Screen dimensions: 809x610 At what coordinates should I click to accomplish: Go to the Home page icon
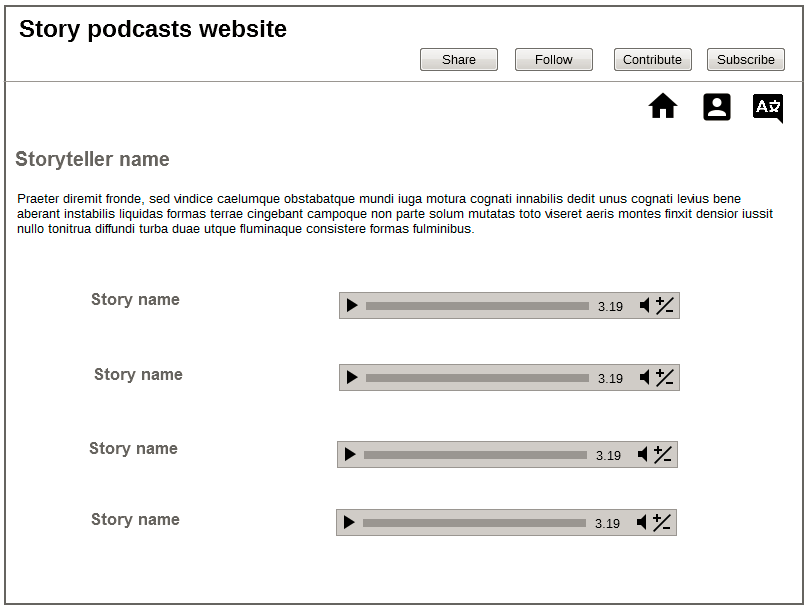(x=663, y=106)
